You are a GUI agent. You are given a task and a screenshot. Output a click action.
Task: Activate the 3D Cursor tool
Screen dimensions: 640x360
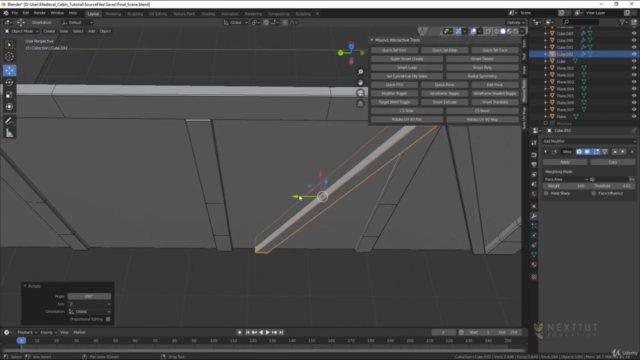(x=9, y=57)
